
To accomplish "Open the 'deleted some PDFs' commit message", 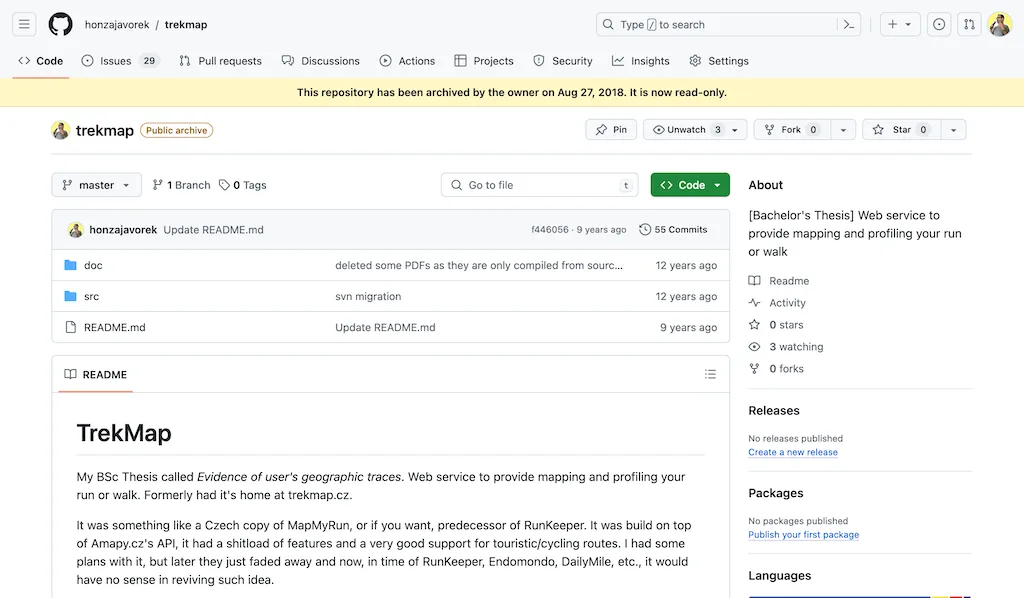I will point(479,265).
